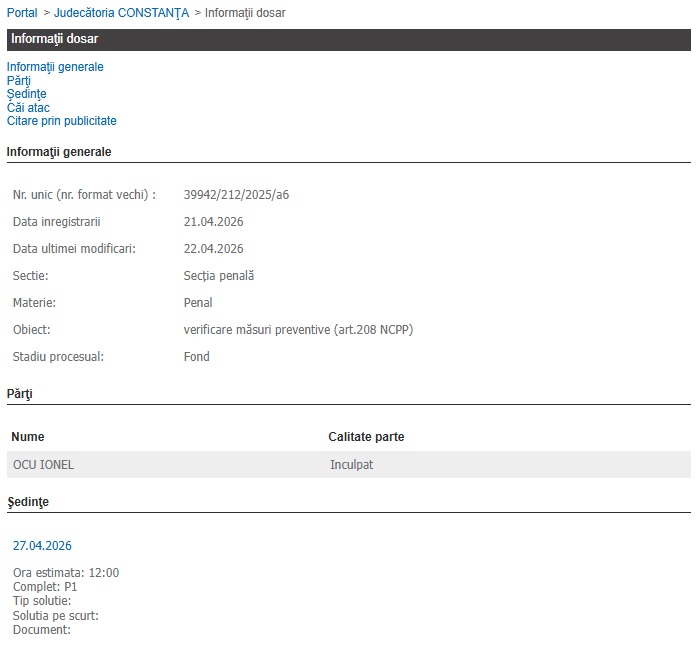Select the Căi atac link
Screen dimensions: 700x646
pyautogui.click(x=28, y=108)
